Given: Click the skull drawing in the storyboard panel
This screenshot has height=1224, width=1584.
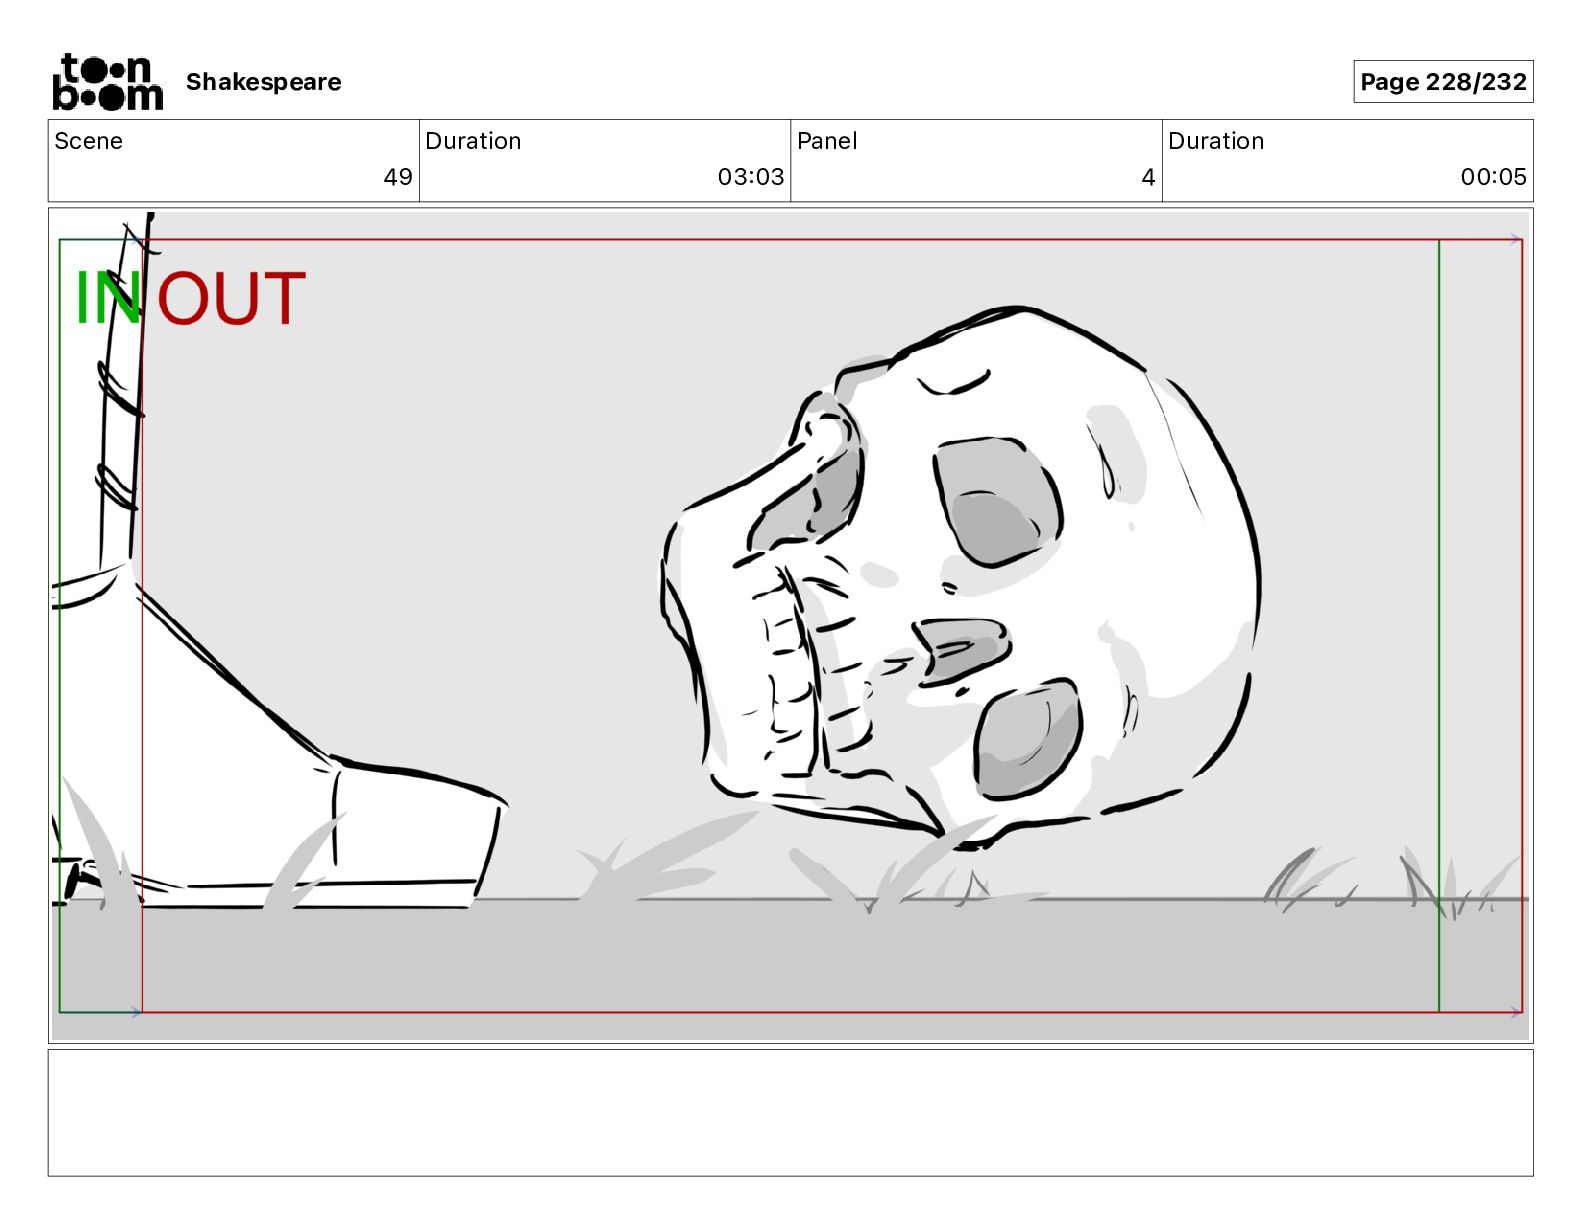Looking at the screenshot, I should click(x=960, y=578).
